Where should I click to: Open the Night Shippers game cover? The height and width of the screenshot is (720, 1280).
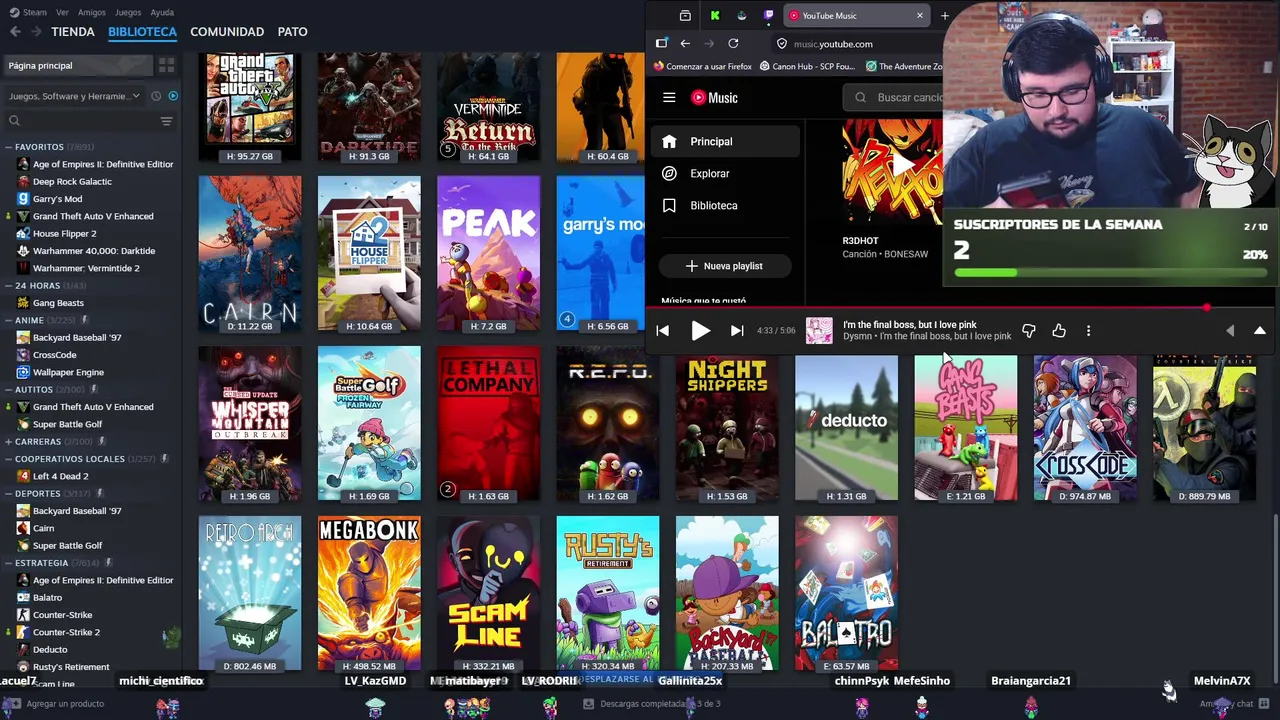tap(727, 428)
